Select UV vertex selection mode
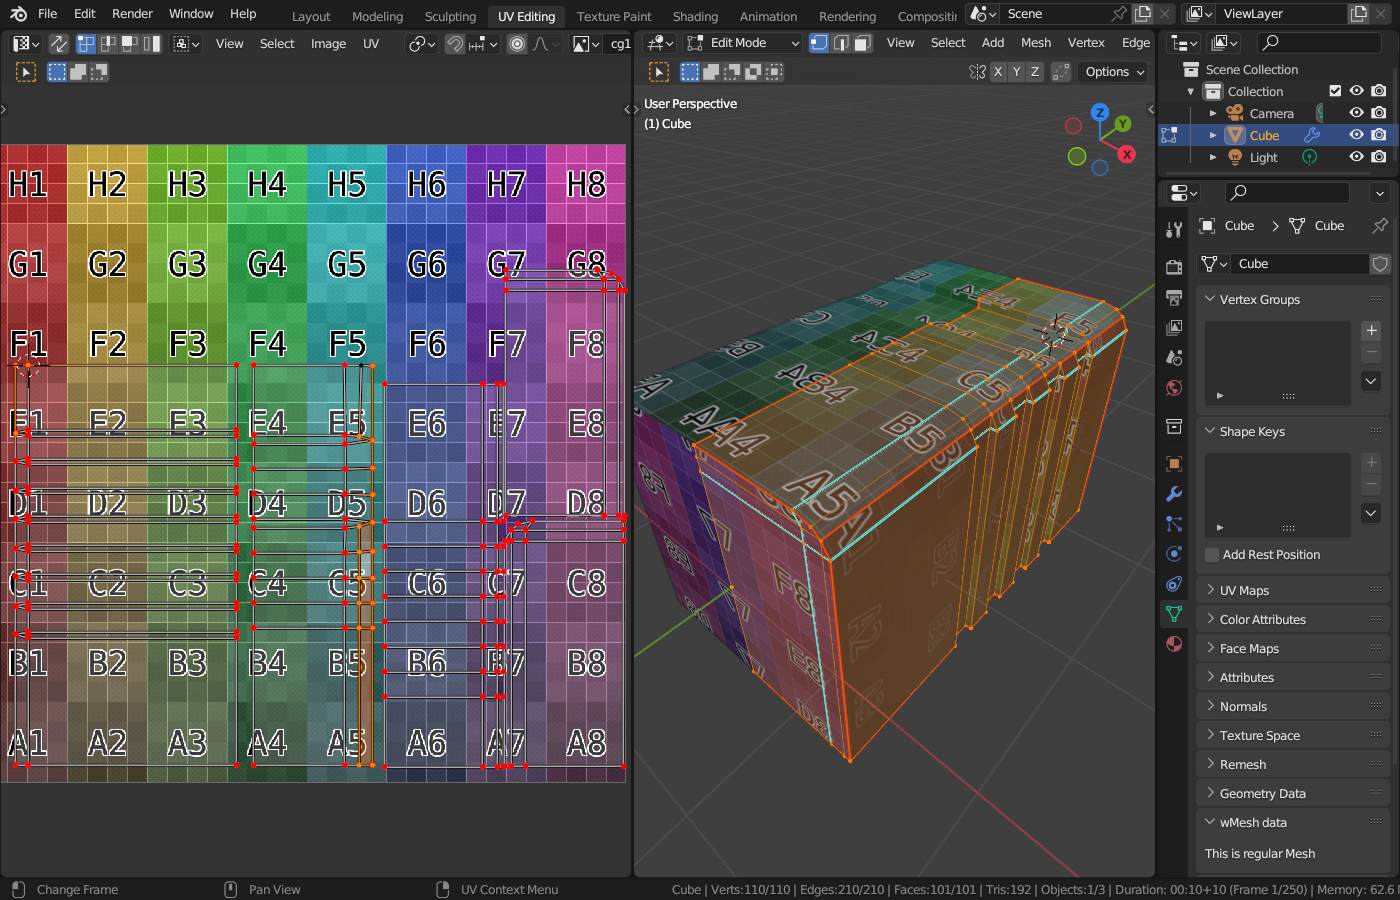This screenshot has height=900, width=1400. pos(86,44)
